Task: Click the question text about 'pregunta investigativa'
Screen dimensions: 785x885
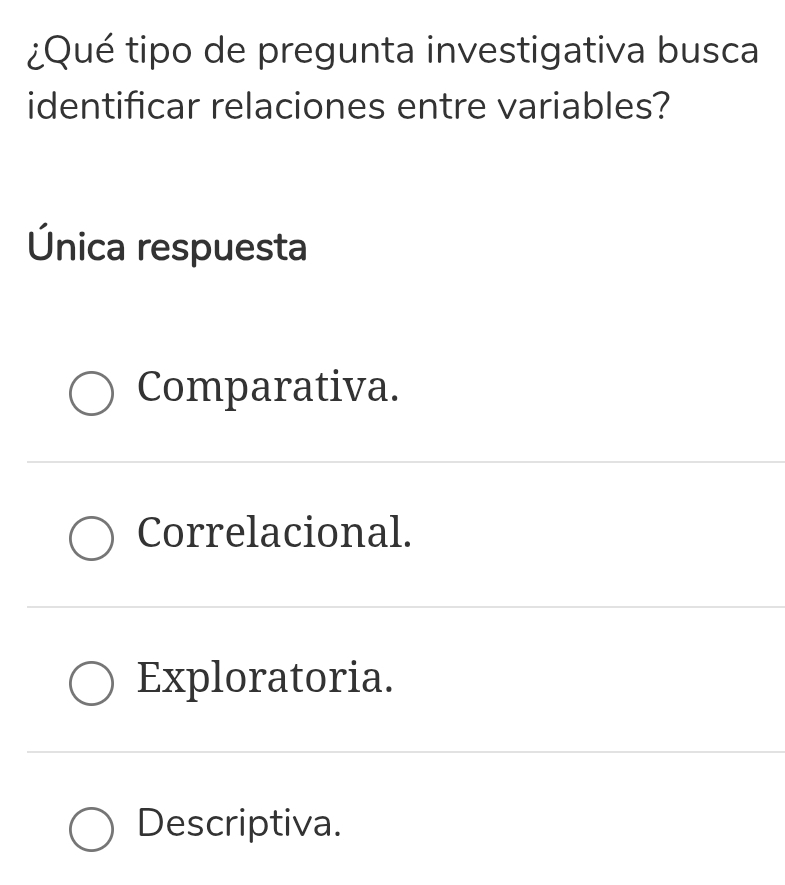Action: (392, 77)
